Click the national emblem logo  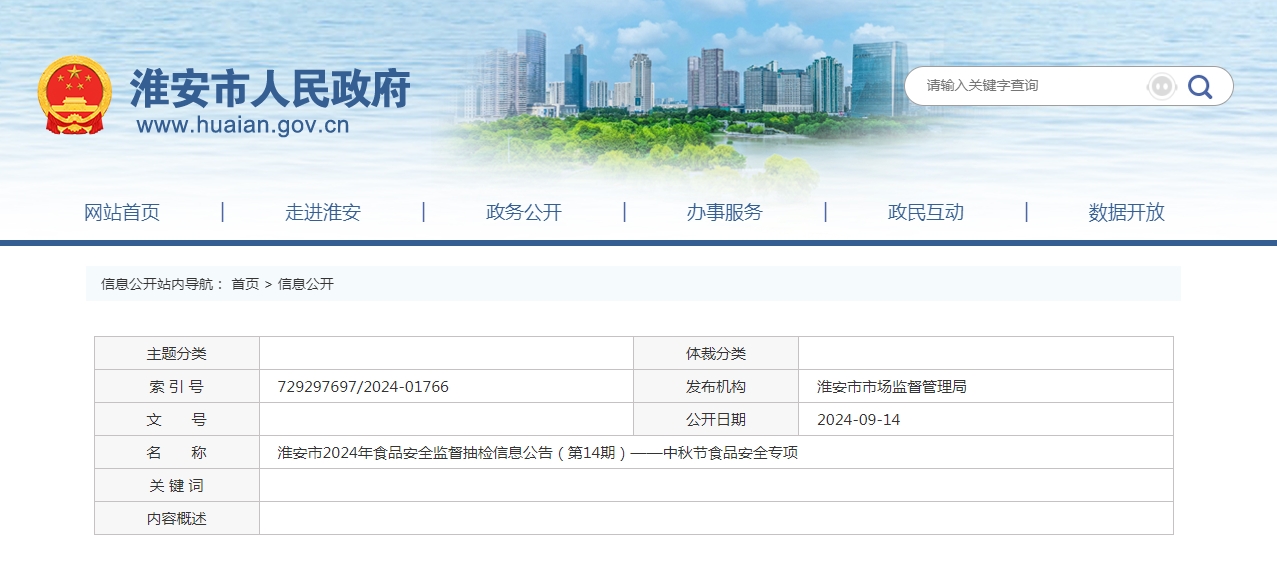pyautogui.click(x=75, y=95)
